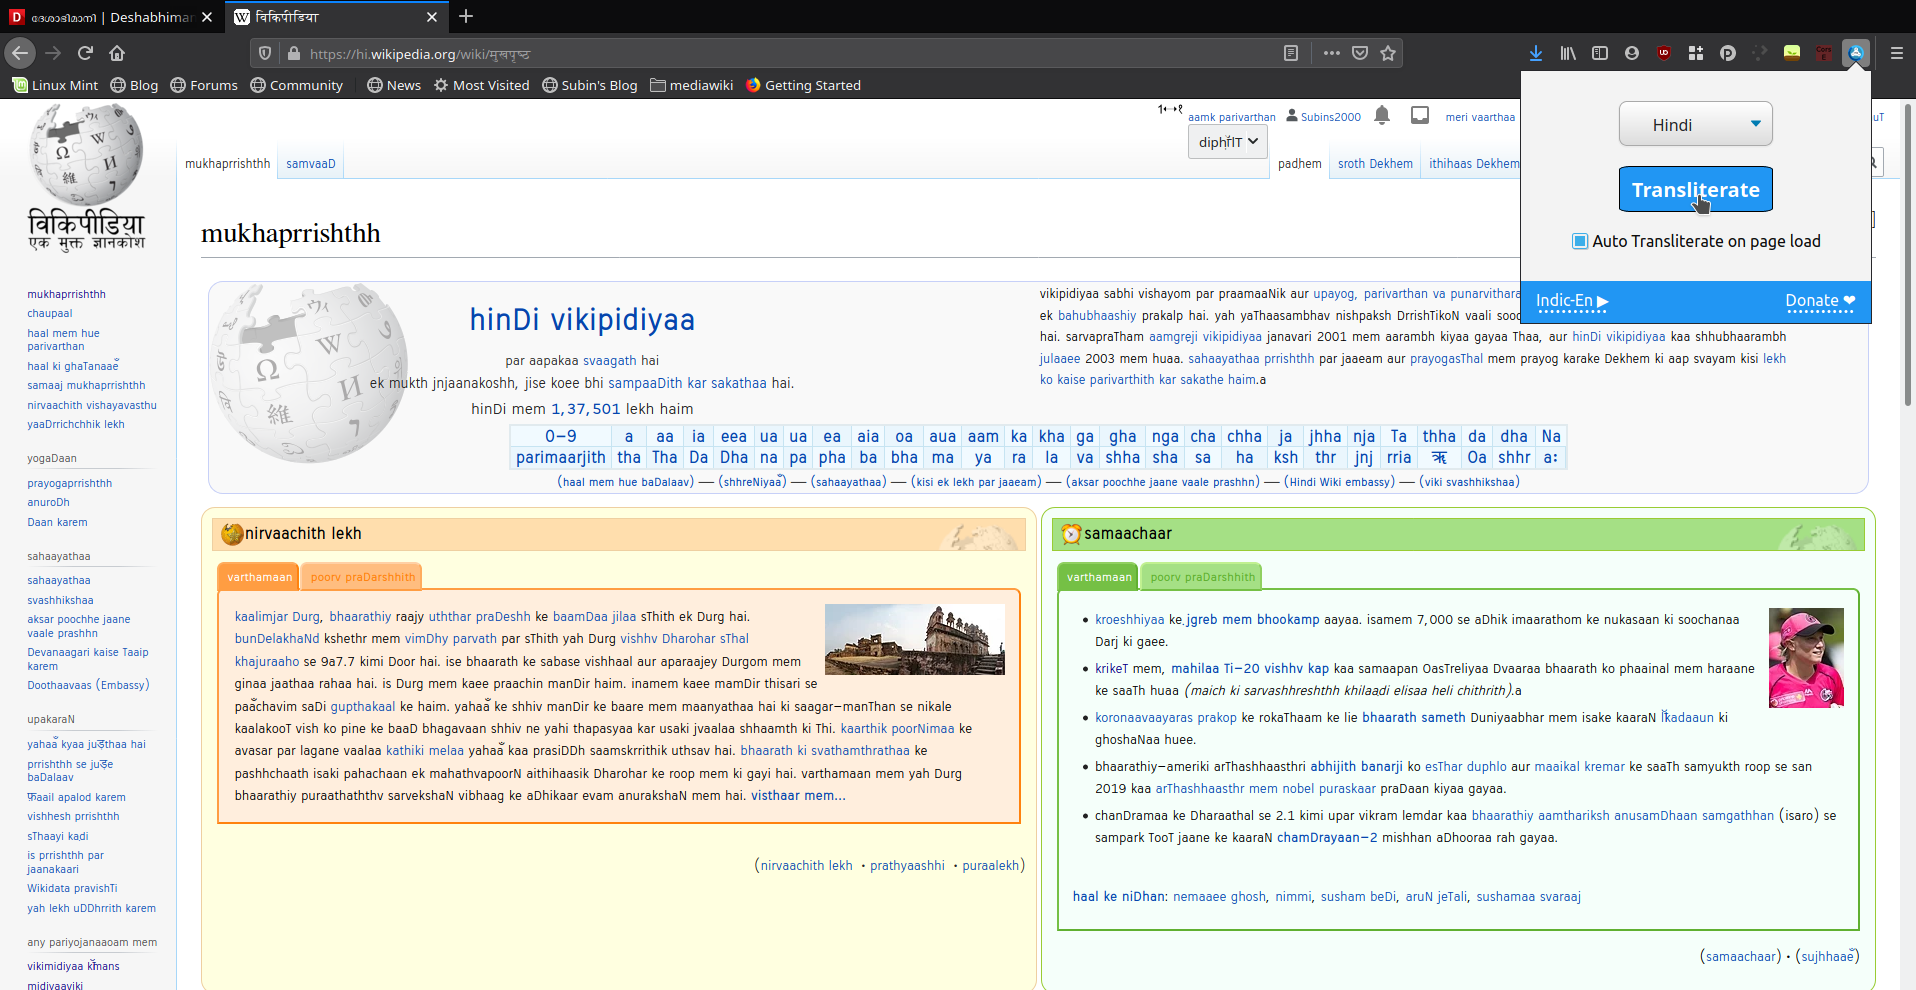Image resolution: width=1916 pixels, height=990 pixels.
Task: Open Linux Mint bookmark
Action: coord(56,85)
